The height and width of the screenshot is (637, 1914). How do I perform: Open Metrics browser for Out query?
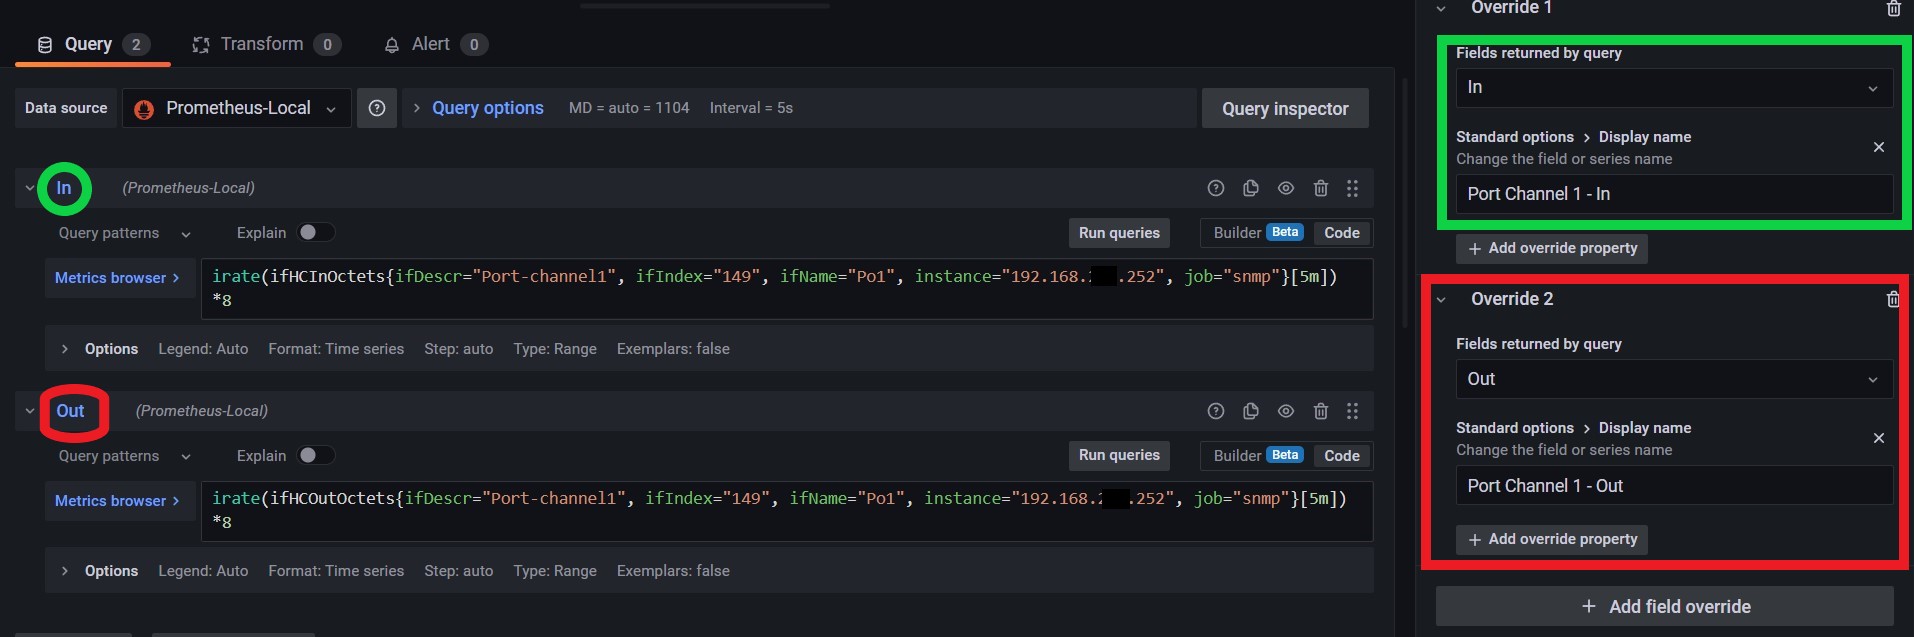click(x=118, y=501)
